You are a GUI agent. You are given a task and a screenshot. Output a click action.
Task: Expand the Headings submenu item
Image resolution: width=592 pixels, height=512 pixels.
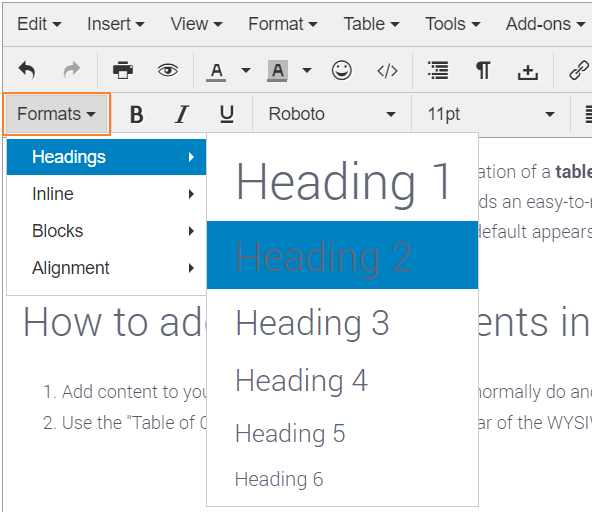pyautogui.click(x=106, y=157)
